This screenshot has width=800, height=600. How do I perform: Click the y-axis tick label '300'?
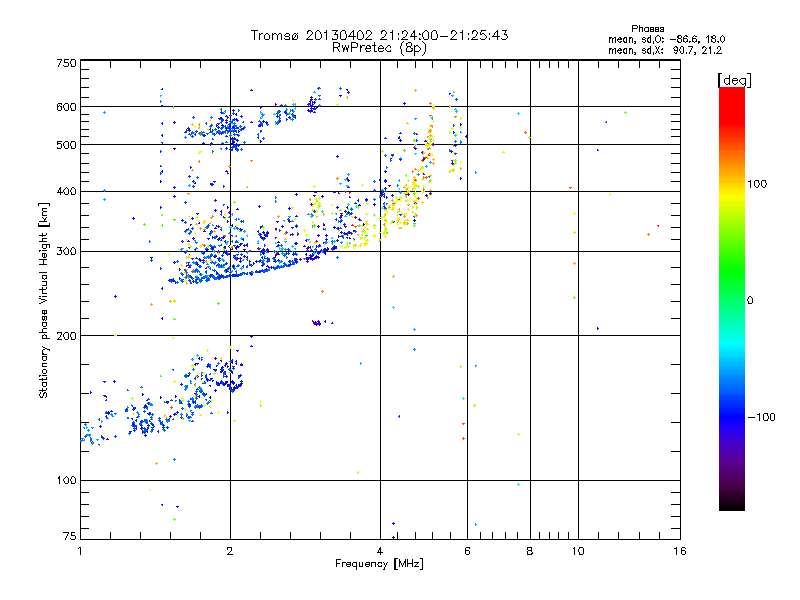tap(67, 251)
